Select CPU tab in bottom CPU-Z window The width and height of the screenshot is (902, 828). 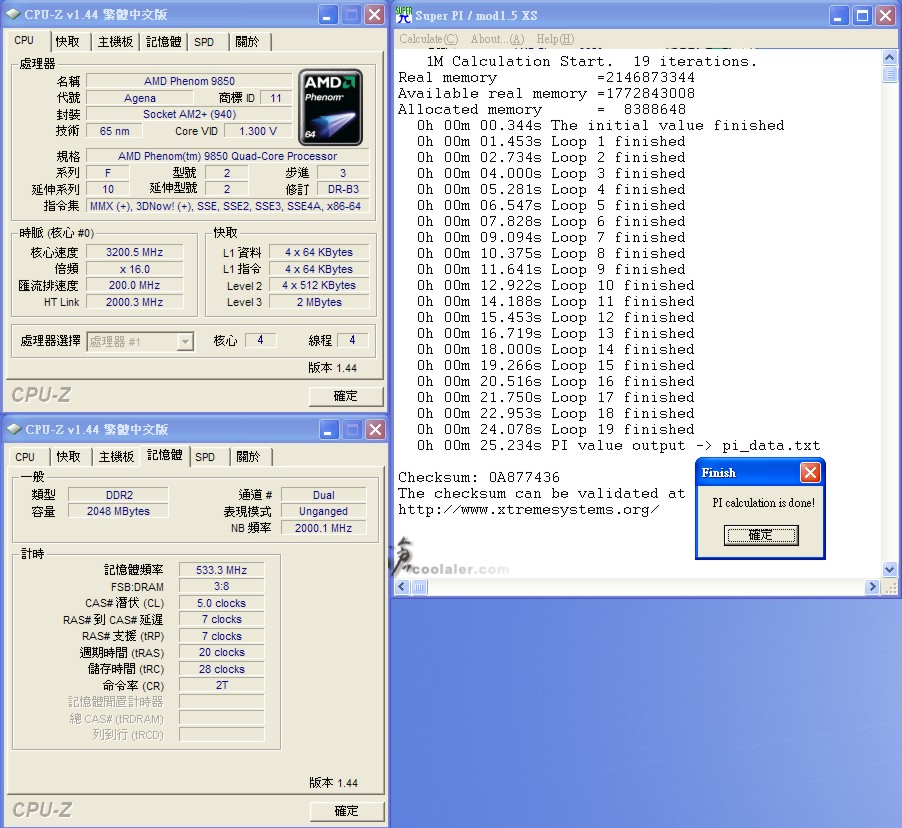click(x=25, y=457)
